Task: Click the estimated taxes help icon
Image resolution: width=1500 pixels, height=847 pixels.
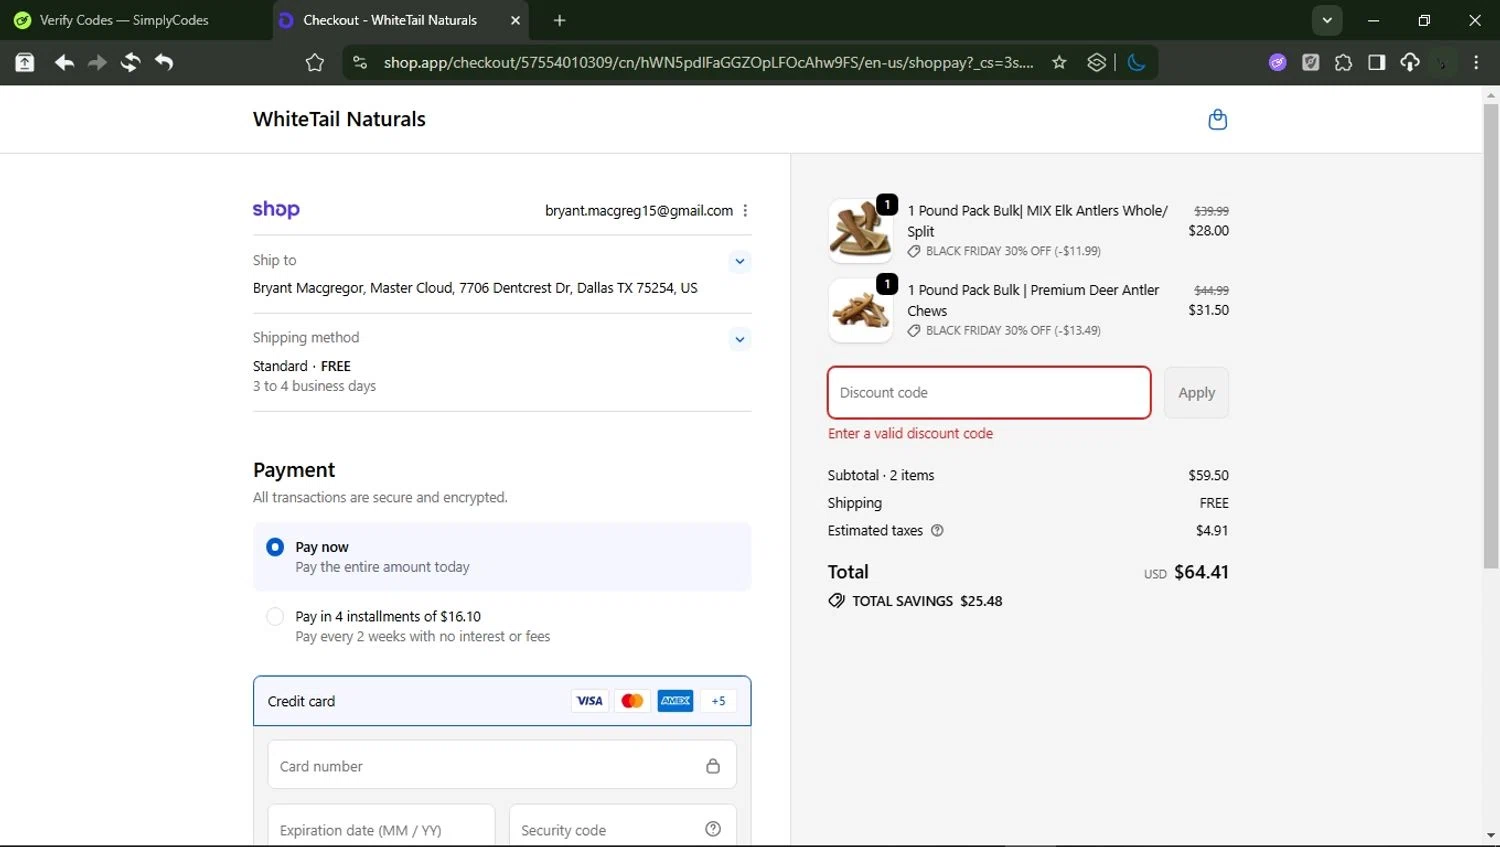Action: [x=937, y=531]
